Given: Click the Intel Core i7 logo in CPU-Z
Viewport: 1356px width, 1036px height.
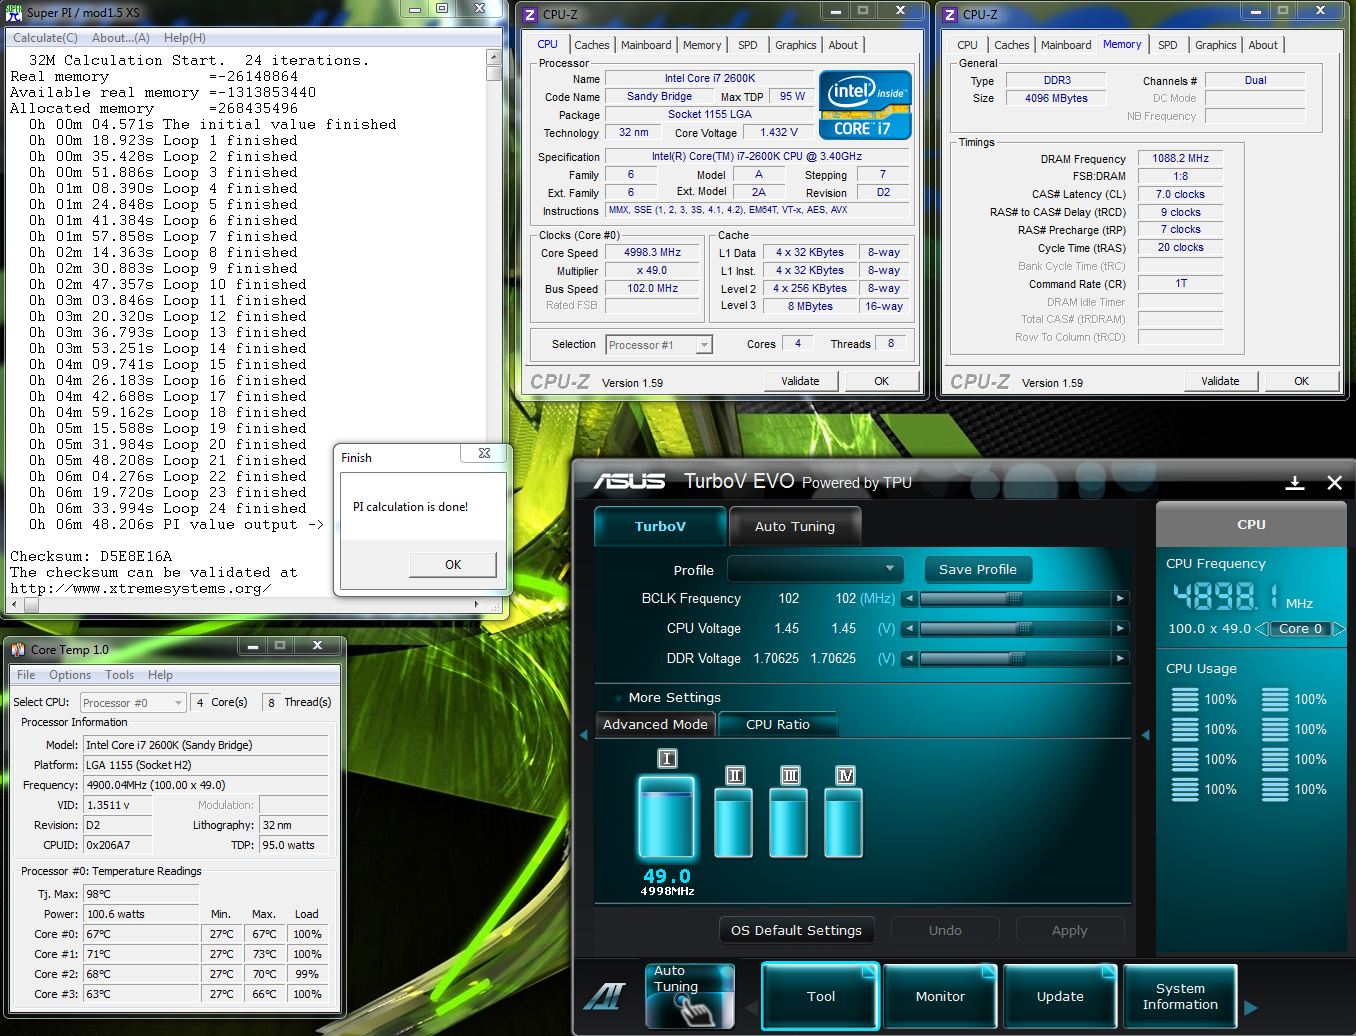Looking at the screenshot, I should (865, 104).
